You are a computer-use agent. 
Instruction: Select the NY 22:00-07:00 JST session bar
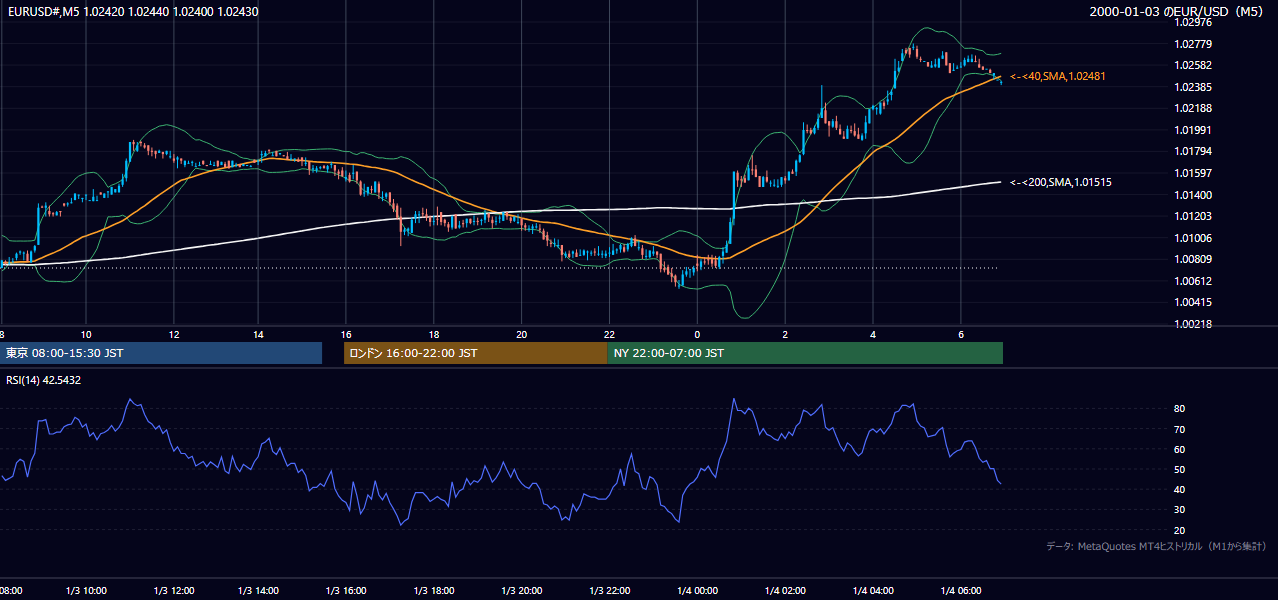805,353
